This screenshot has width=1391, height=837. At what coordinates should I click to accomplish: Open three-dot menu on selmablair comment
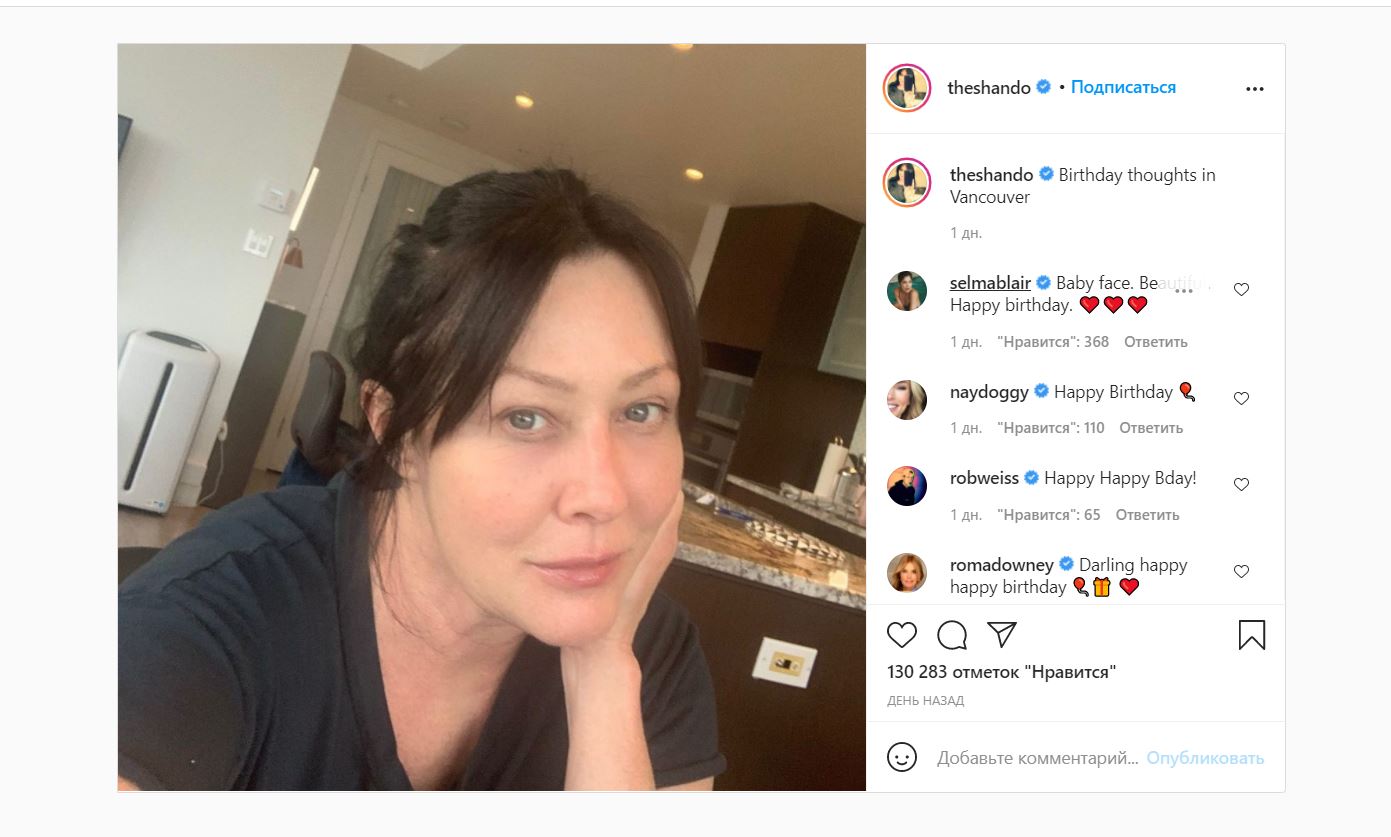point(1184,290)
